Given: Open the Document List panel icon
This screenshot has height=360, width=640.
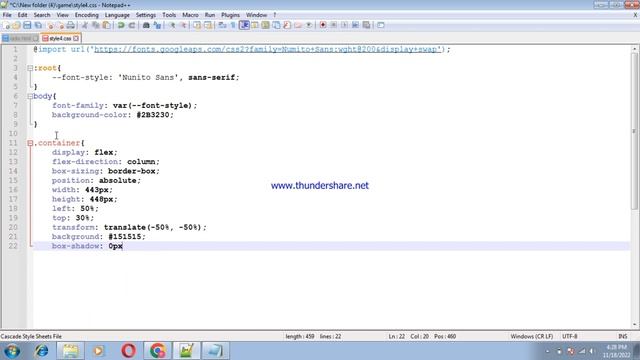Looking at the screenshot, I should (276, 25).
